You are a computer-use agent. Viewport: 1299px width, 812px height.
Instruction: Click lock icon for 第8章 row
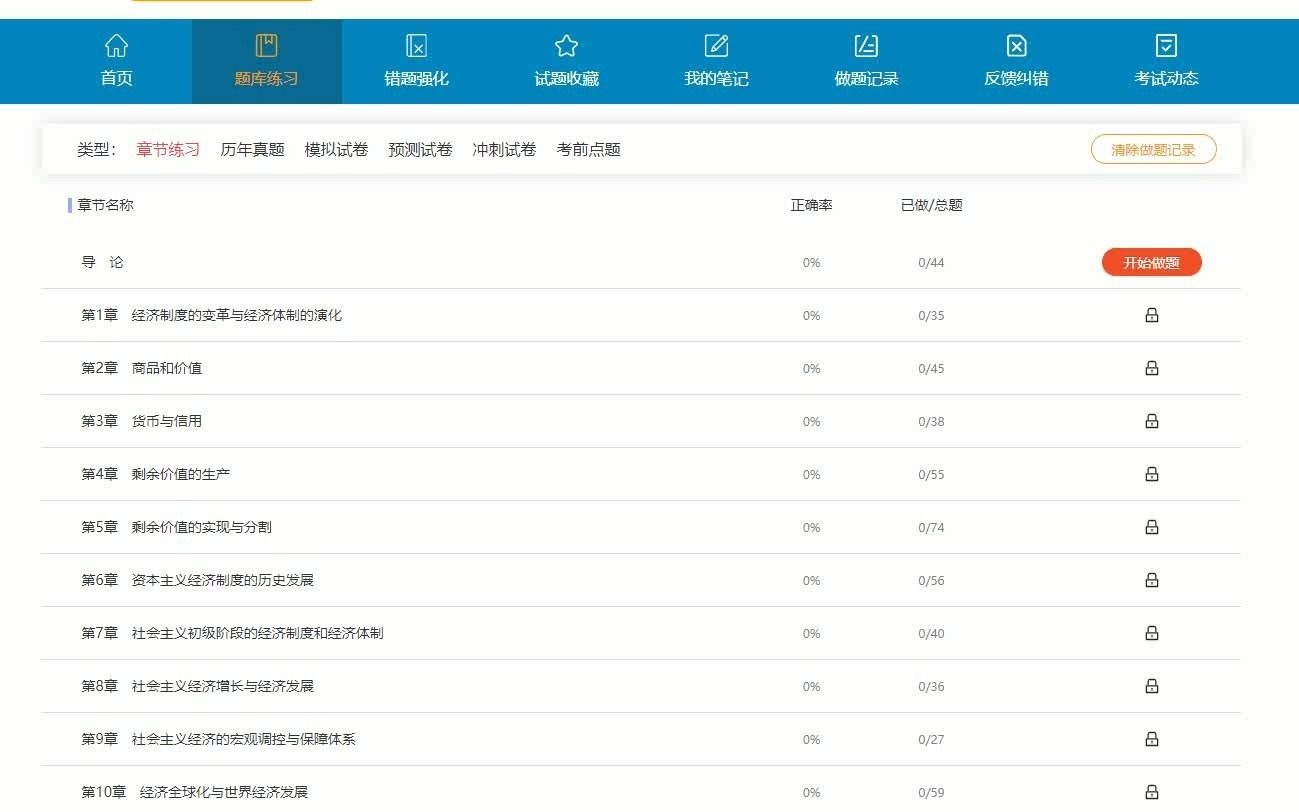pos(1152,686)
